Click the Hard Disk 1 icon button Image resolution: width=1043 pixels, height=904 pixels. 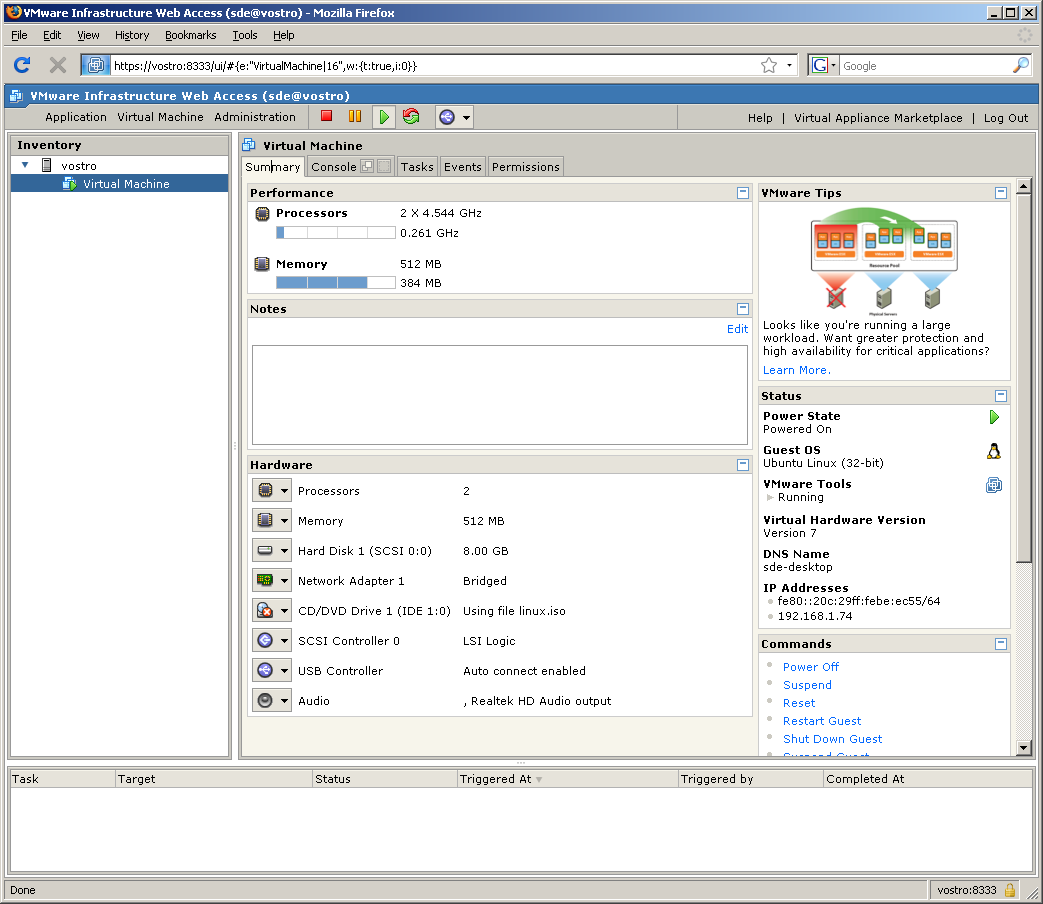pos(265,550)
